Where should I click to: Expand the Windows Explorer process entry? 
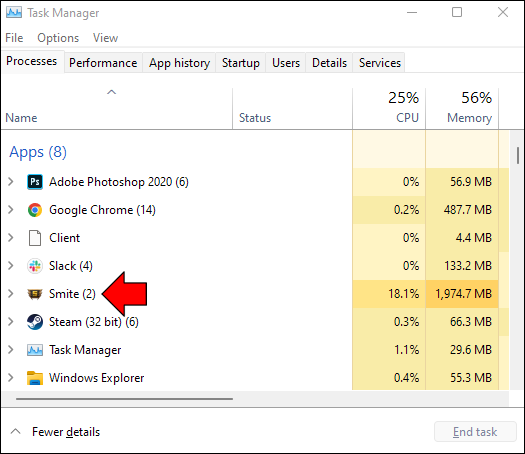pos(11,378)
